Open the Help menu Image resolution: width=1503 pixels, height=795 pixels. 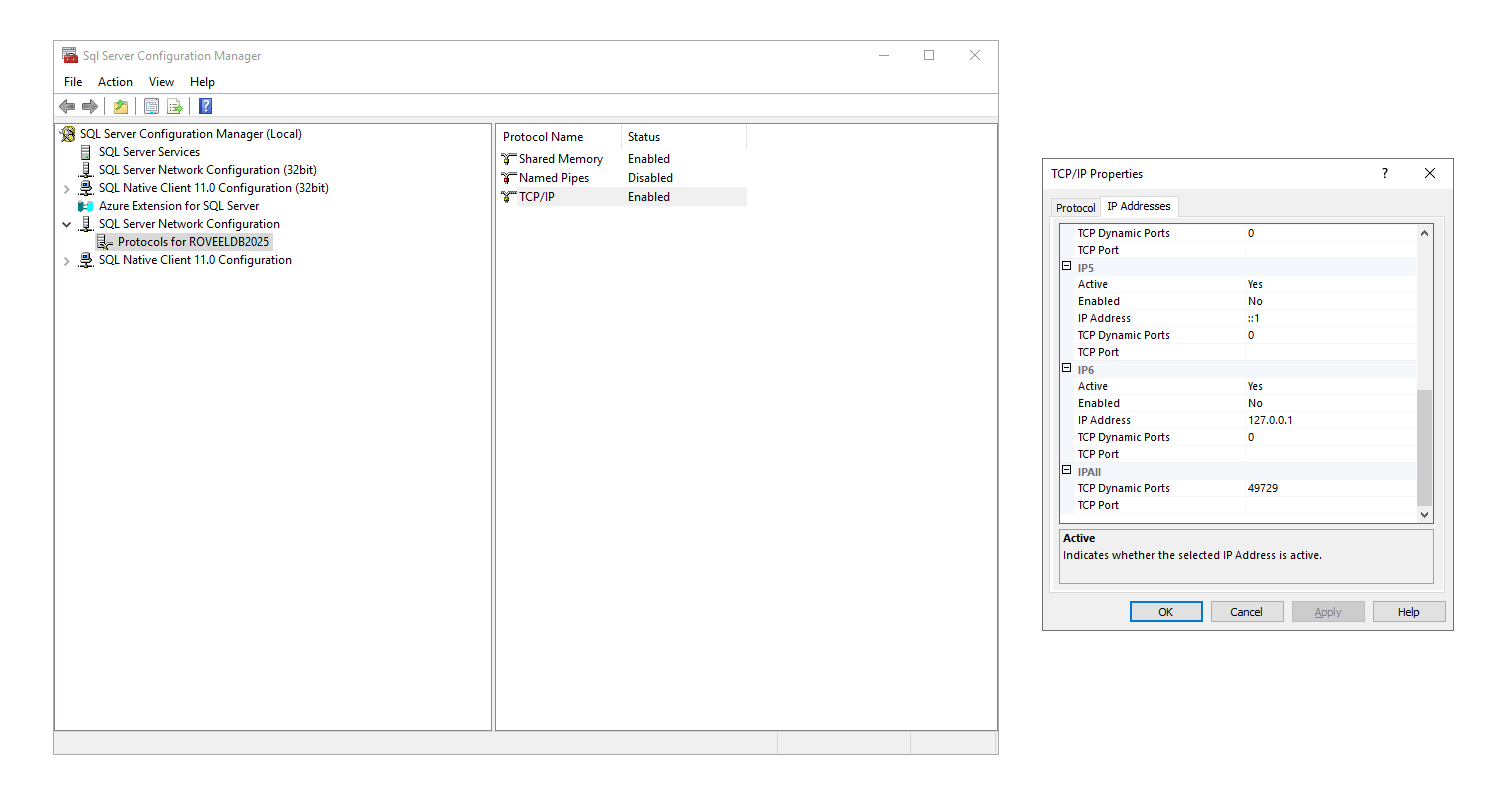[x=202, y=82]
